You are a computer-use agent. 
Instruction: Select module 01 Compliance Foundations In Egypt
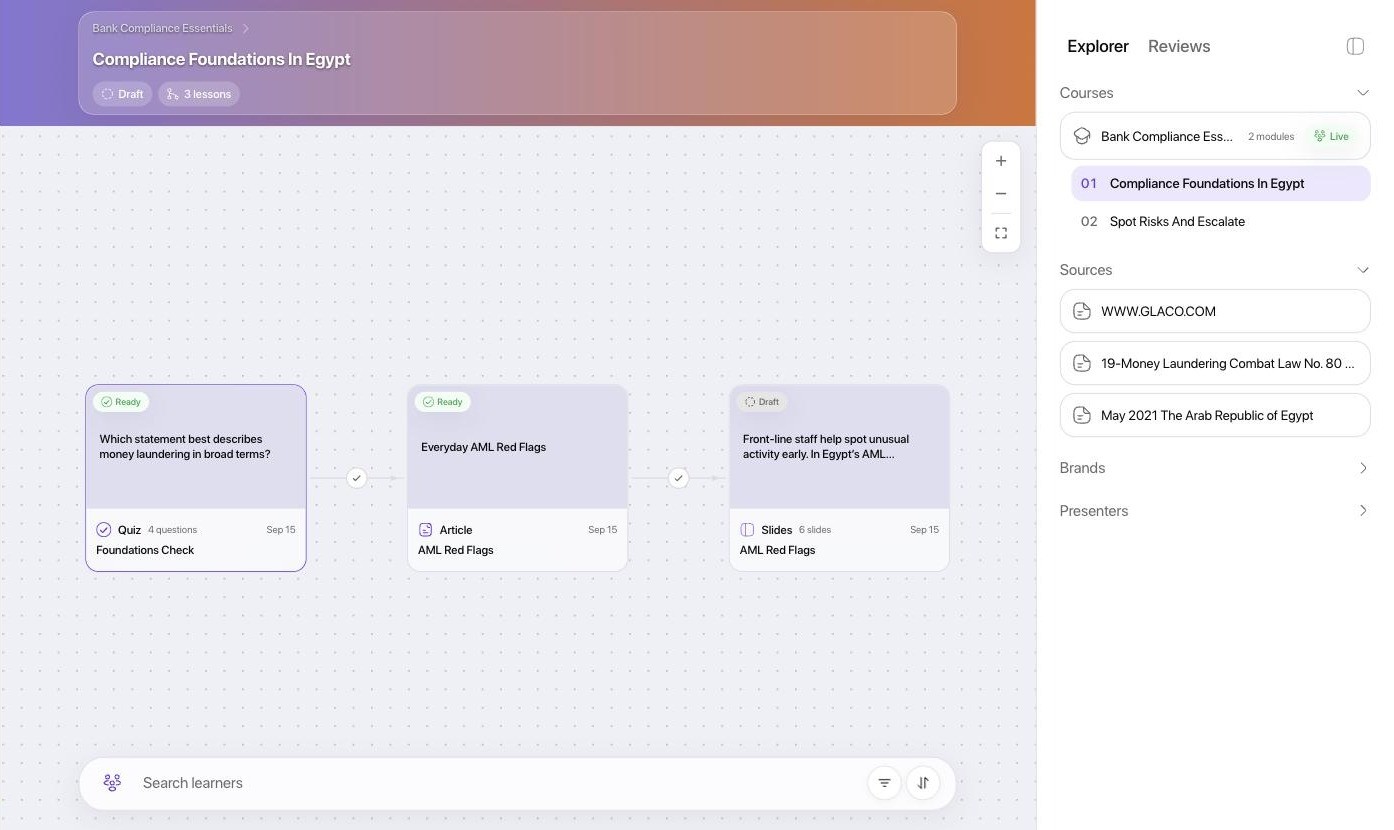tap(1221, 184)
